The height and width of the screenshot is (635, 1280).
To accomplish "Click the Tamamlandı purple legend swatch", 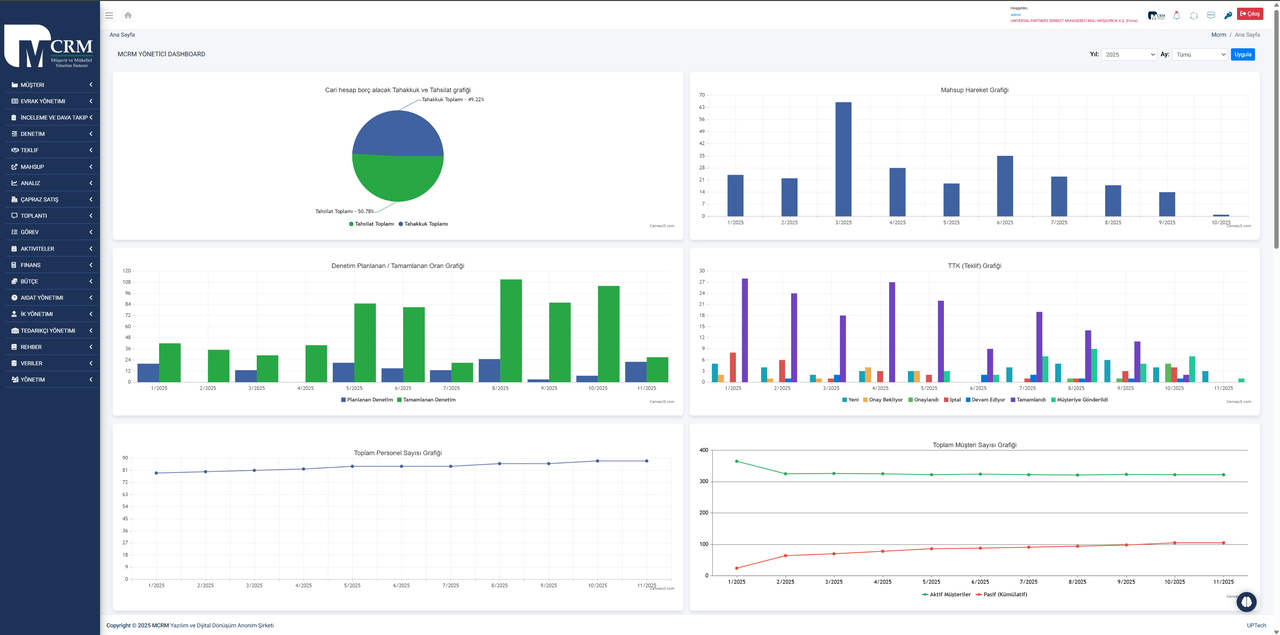I will 1012,399.
